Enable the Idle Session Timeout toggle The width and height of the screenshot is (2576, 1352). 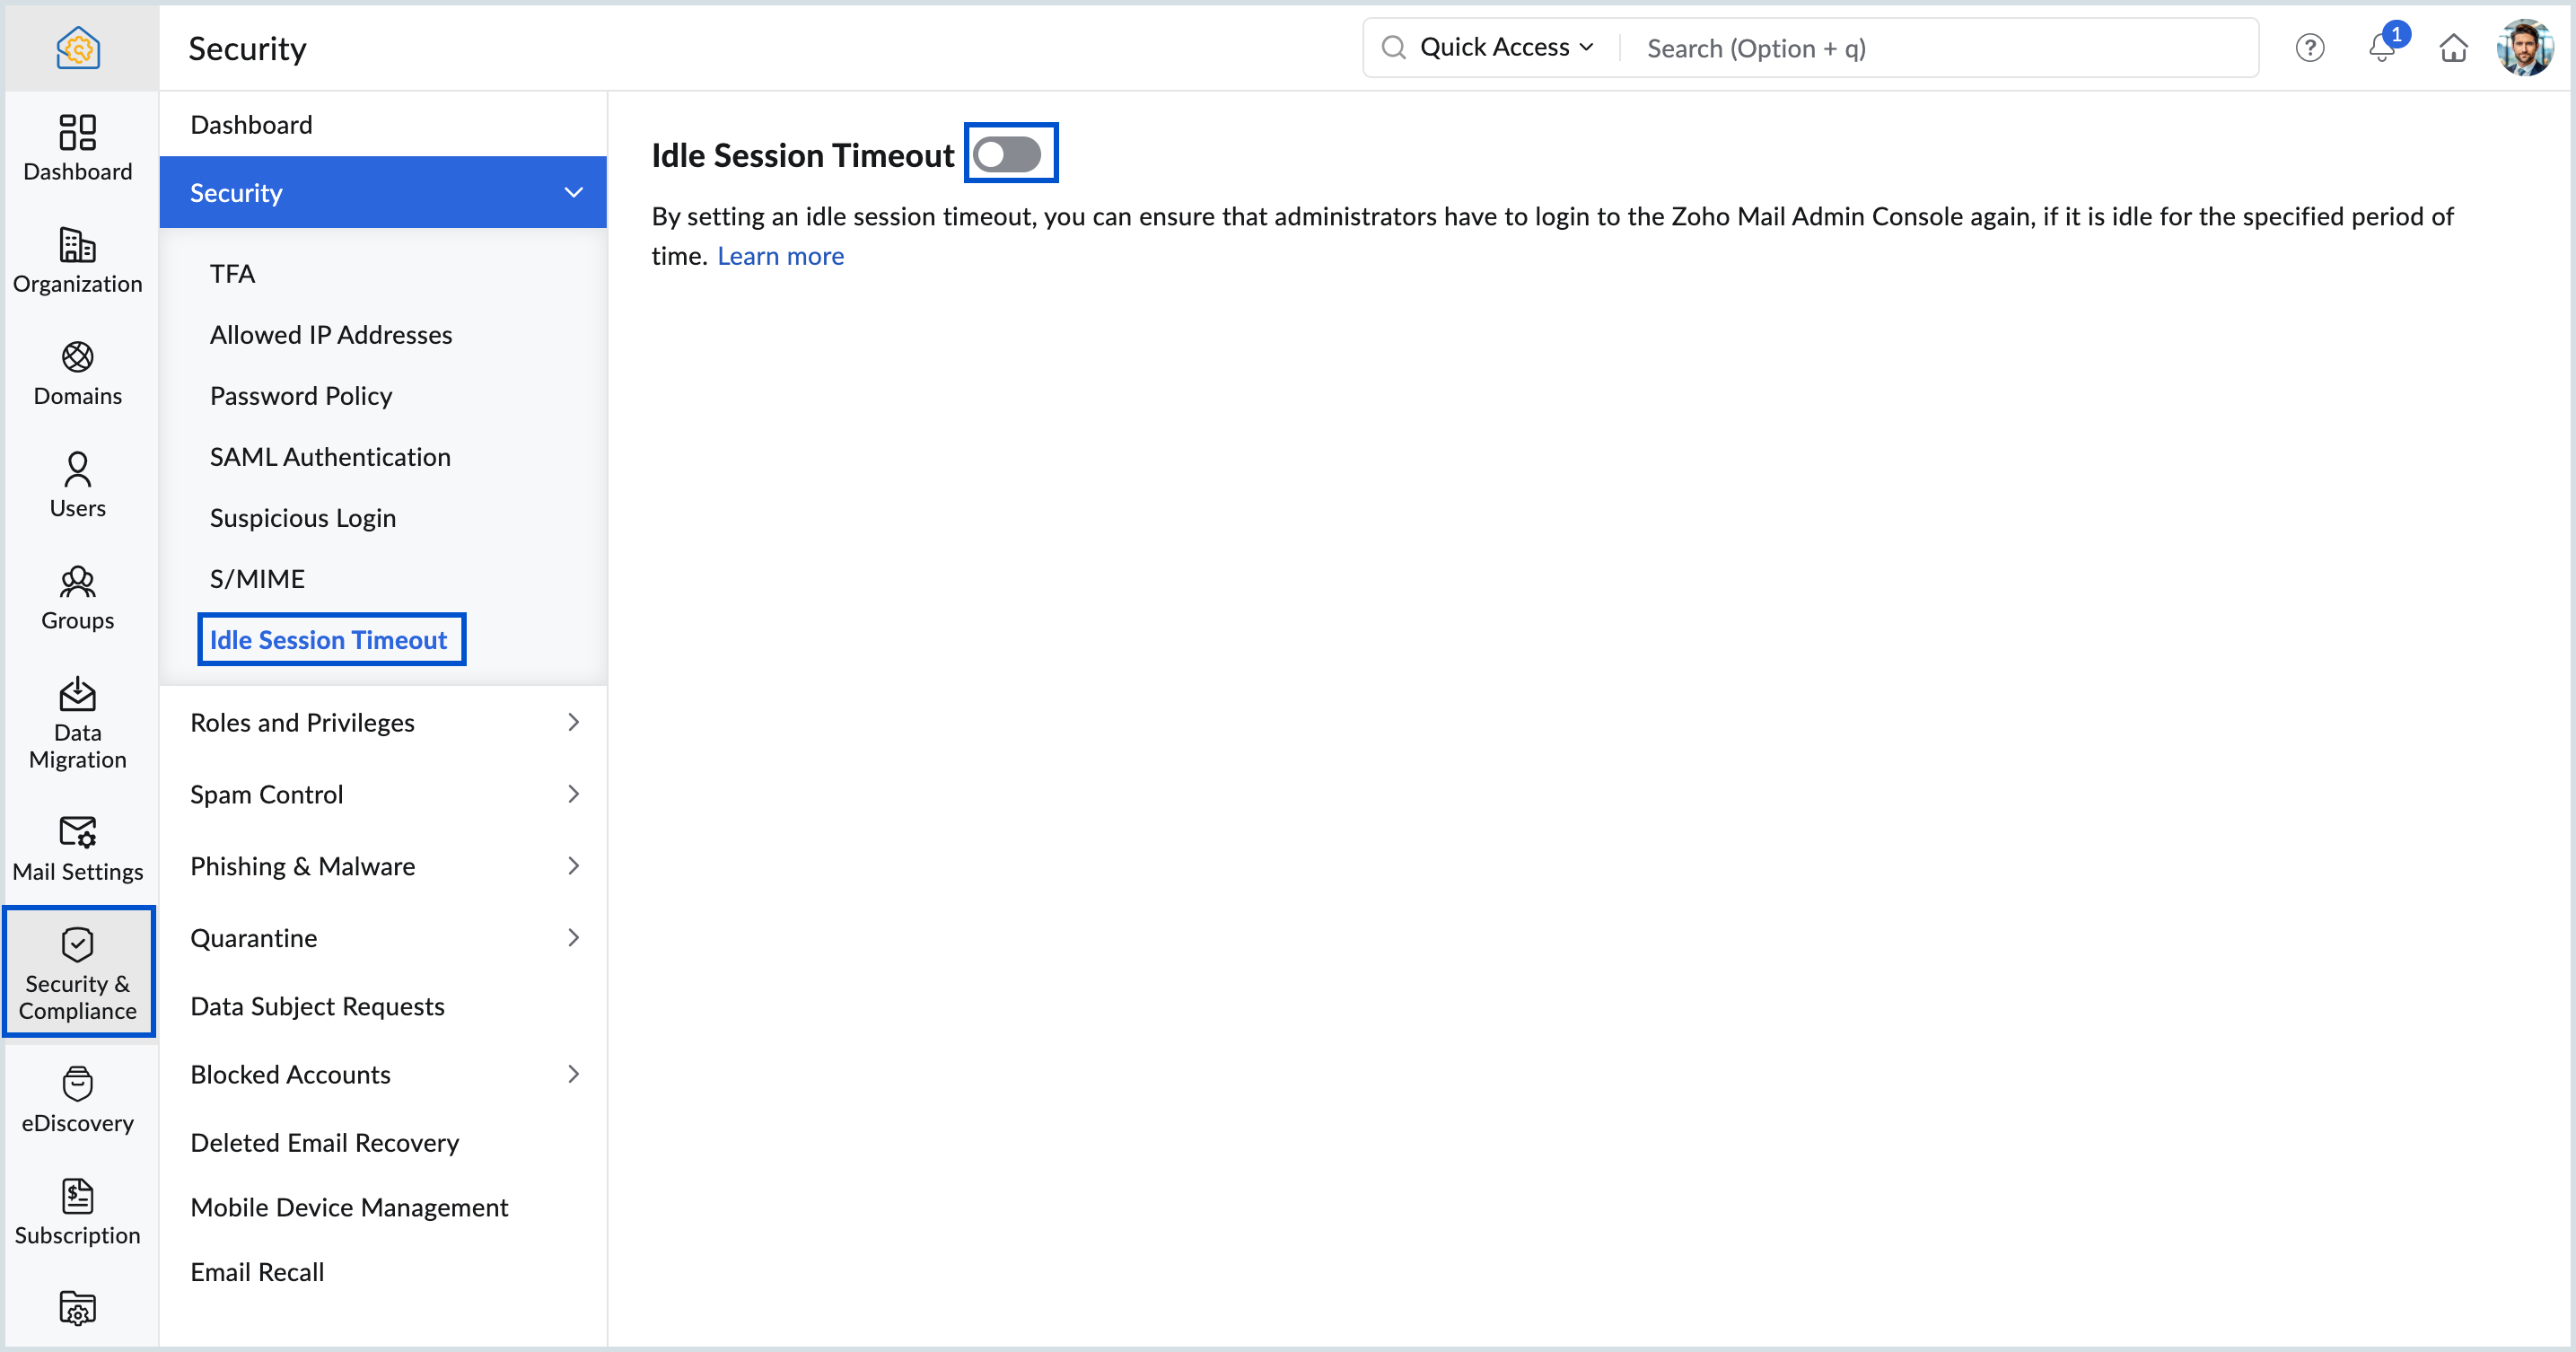[x=1008, y=154]
